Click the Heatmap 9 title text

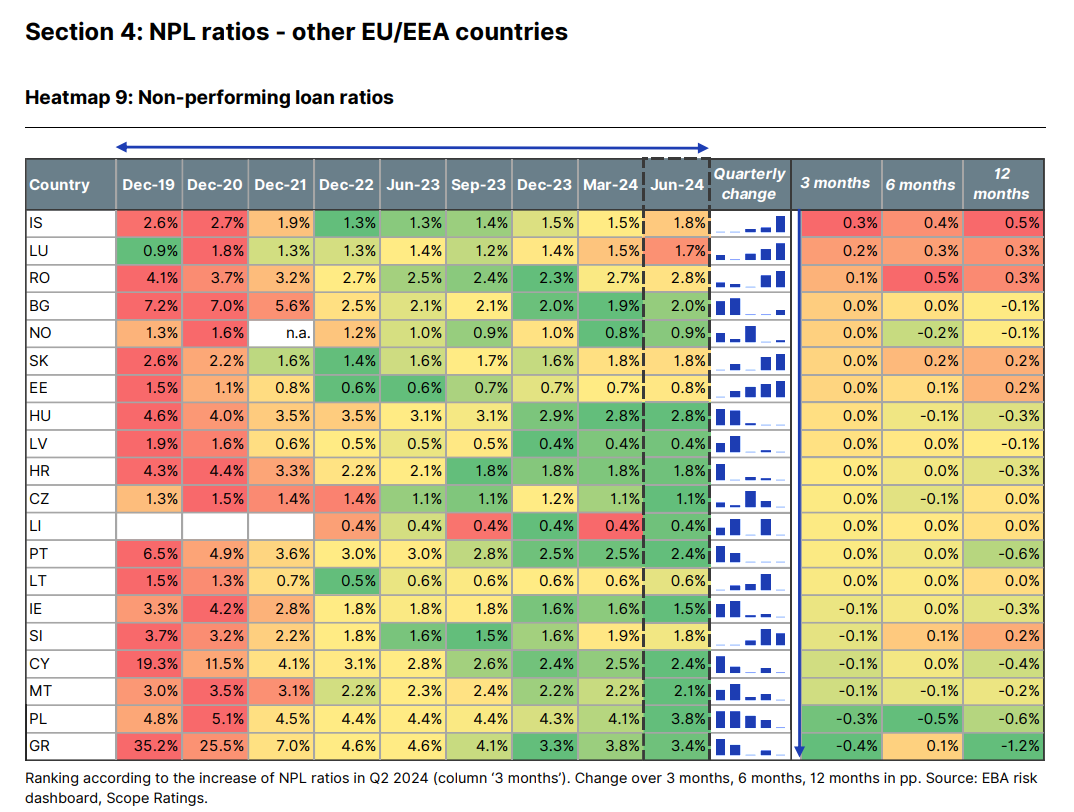coord(209,98)
